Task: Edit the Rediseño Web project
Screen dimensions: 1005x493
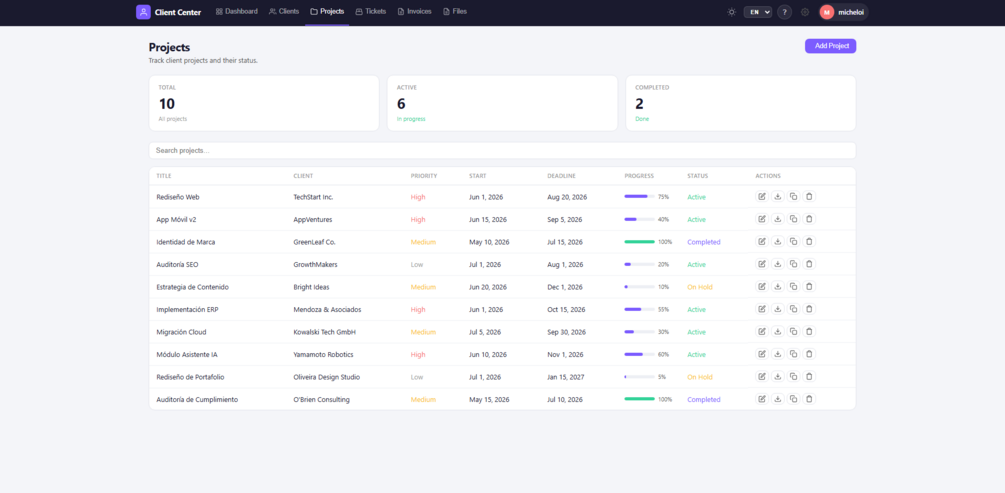Action: 761,197
